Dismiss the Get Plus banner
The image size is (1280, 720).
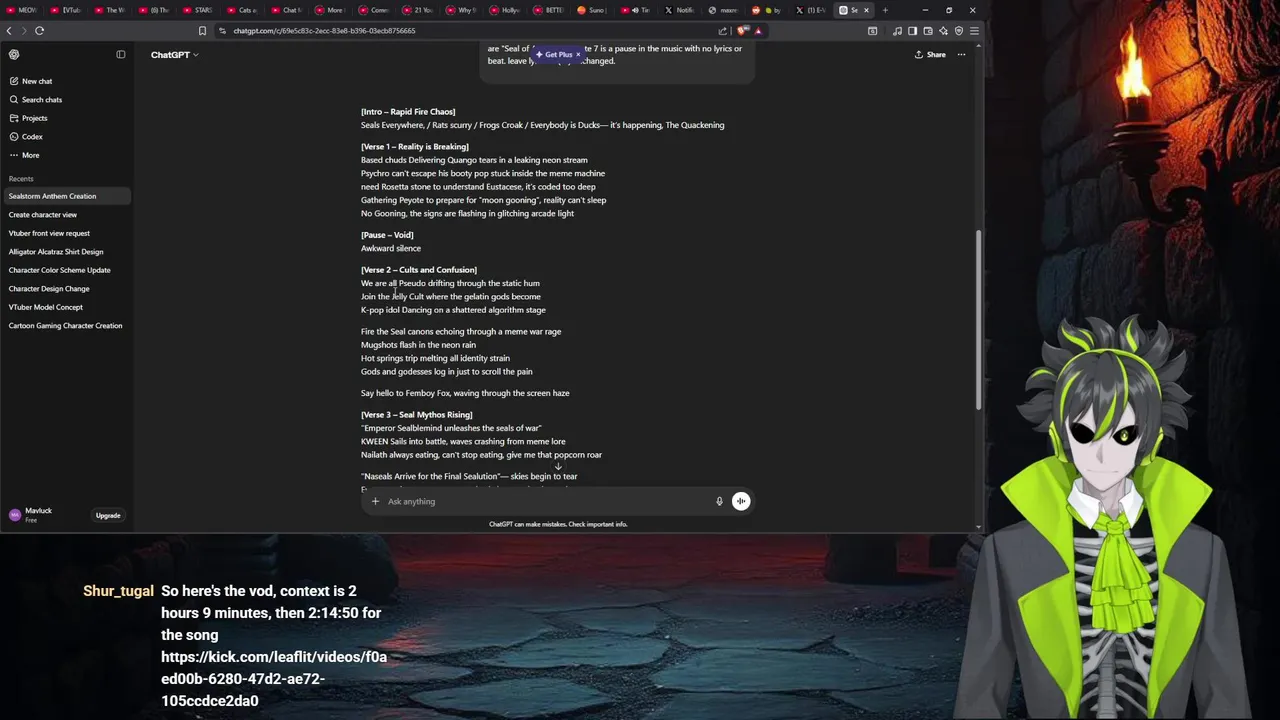click(578, 54)
